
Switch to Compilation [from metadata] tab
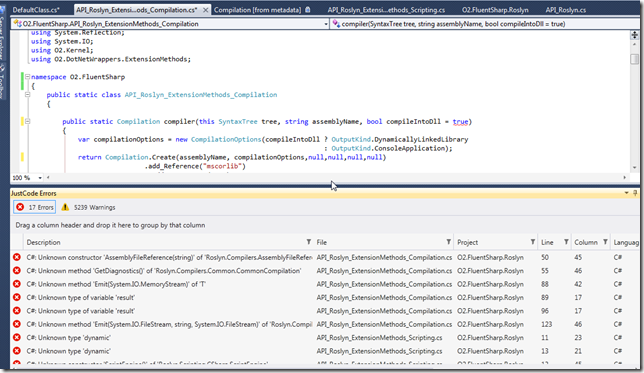pyautogui.click(x=258, y=9)
